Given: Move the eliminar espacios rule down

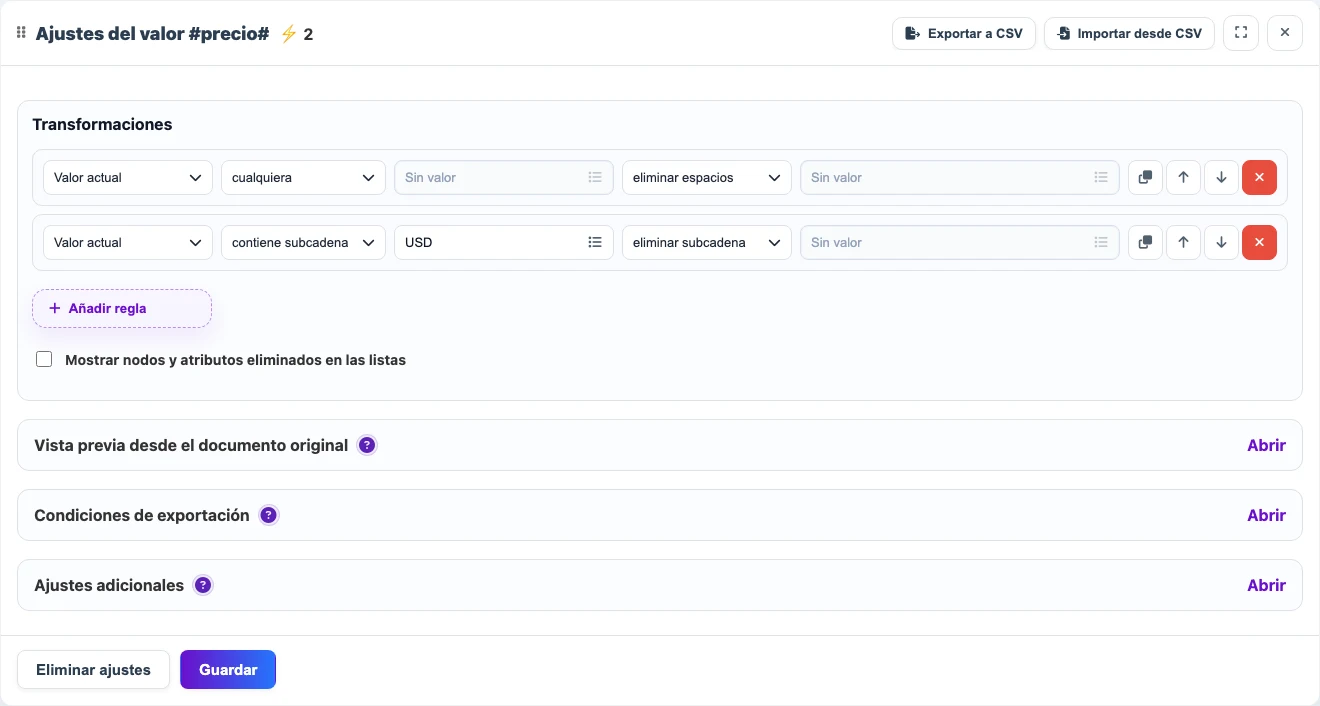Looking at the screenshot, I should [1221, 177].
